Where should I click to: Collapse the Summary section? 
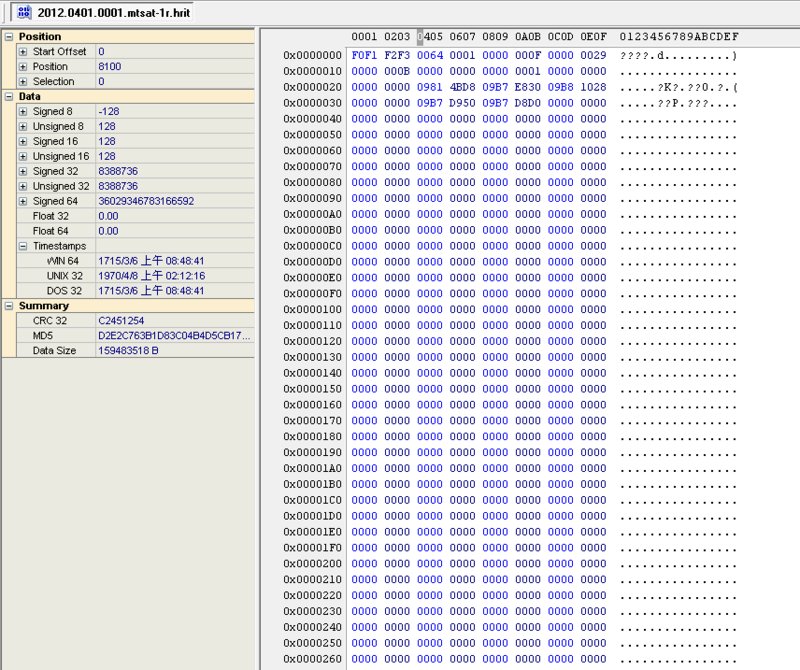click(x=9, y=306)
